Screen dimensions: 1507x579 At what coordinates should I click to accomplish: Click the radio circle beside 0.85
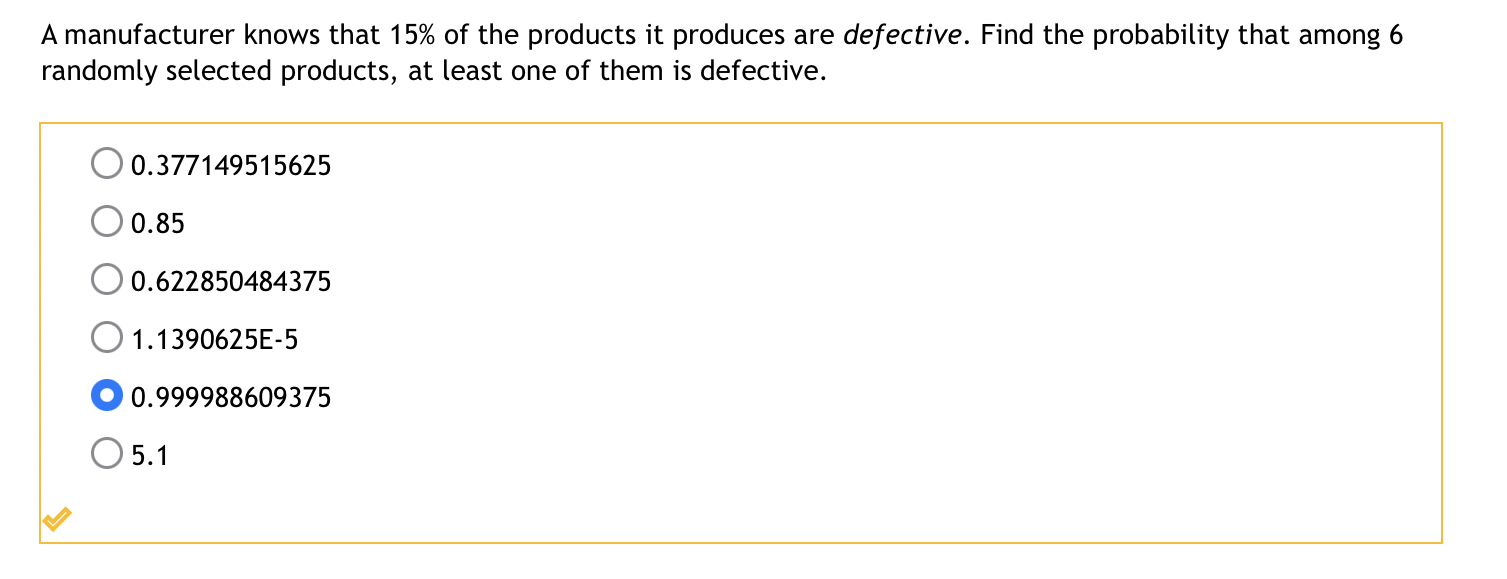(x=107, y=220)
